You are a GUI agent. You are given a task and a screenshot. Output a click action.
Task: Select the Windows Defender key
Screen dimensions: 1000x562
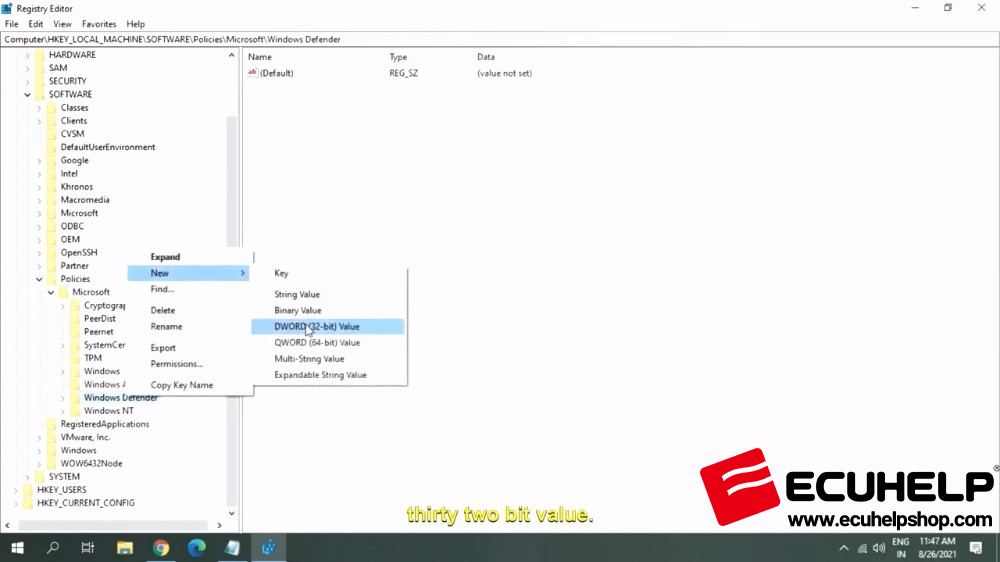(121, 397)
